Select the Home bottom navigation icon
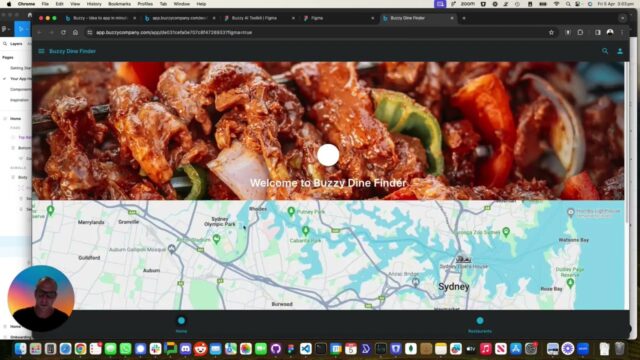The width and height of the screenshot is (640, 360). [182, 321]
